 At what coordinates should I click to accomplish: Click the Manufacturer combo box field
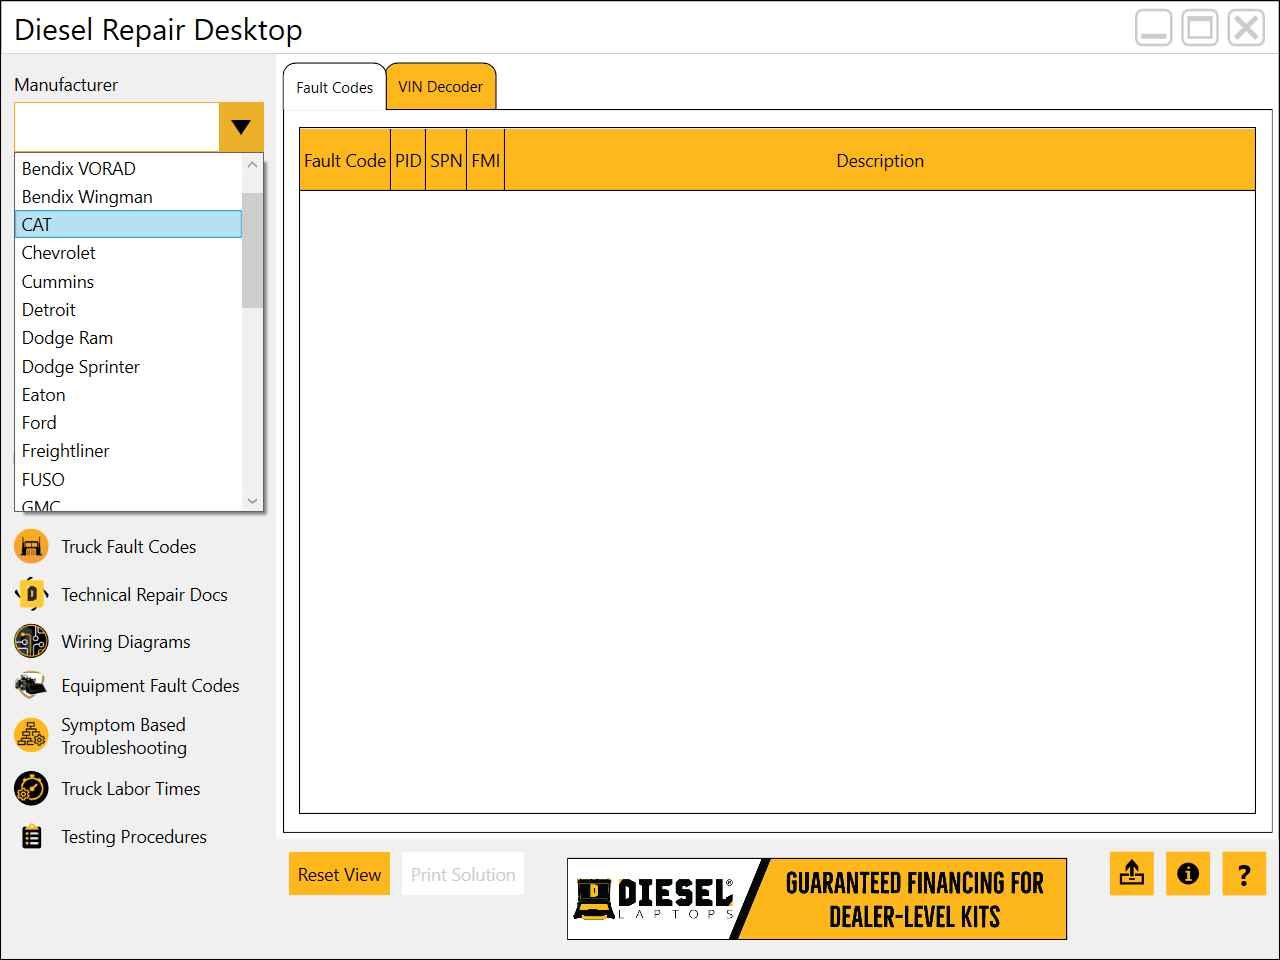pos(117,127)
